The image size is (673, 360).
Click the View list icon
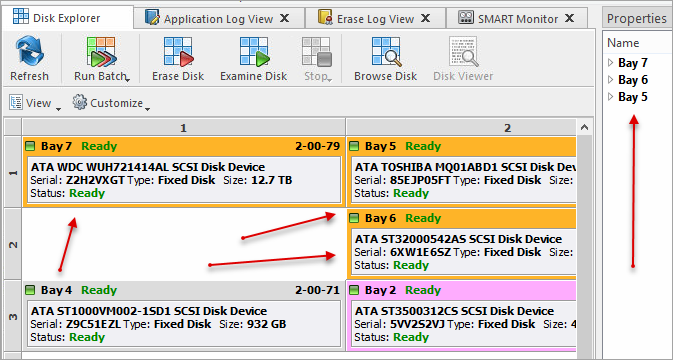point(16,103)
